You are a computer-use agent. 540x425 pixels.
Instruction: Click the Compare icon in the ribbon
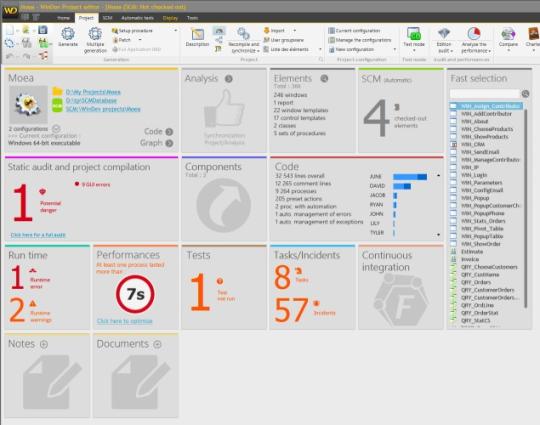(x=508, y=34)
